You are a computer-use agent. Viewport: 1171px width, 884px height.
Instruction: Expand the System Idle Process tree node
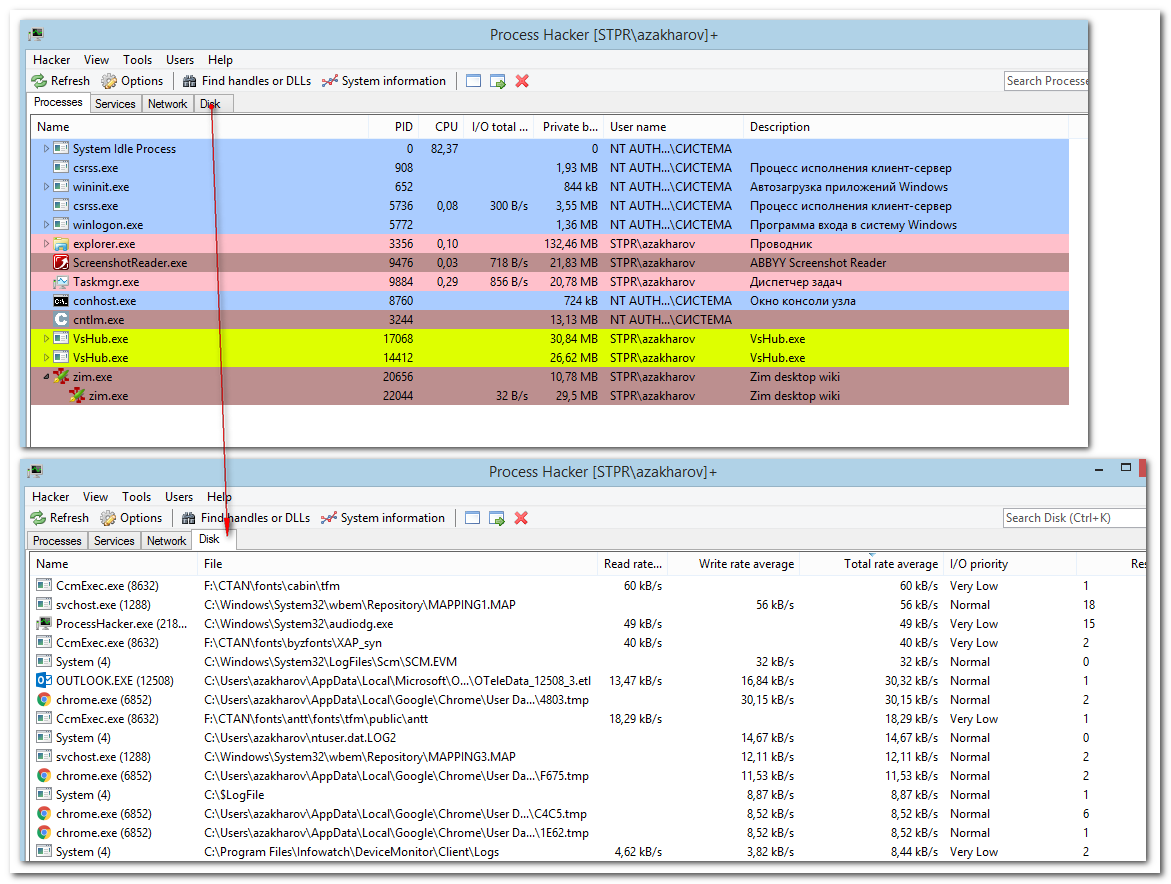46,149
